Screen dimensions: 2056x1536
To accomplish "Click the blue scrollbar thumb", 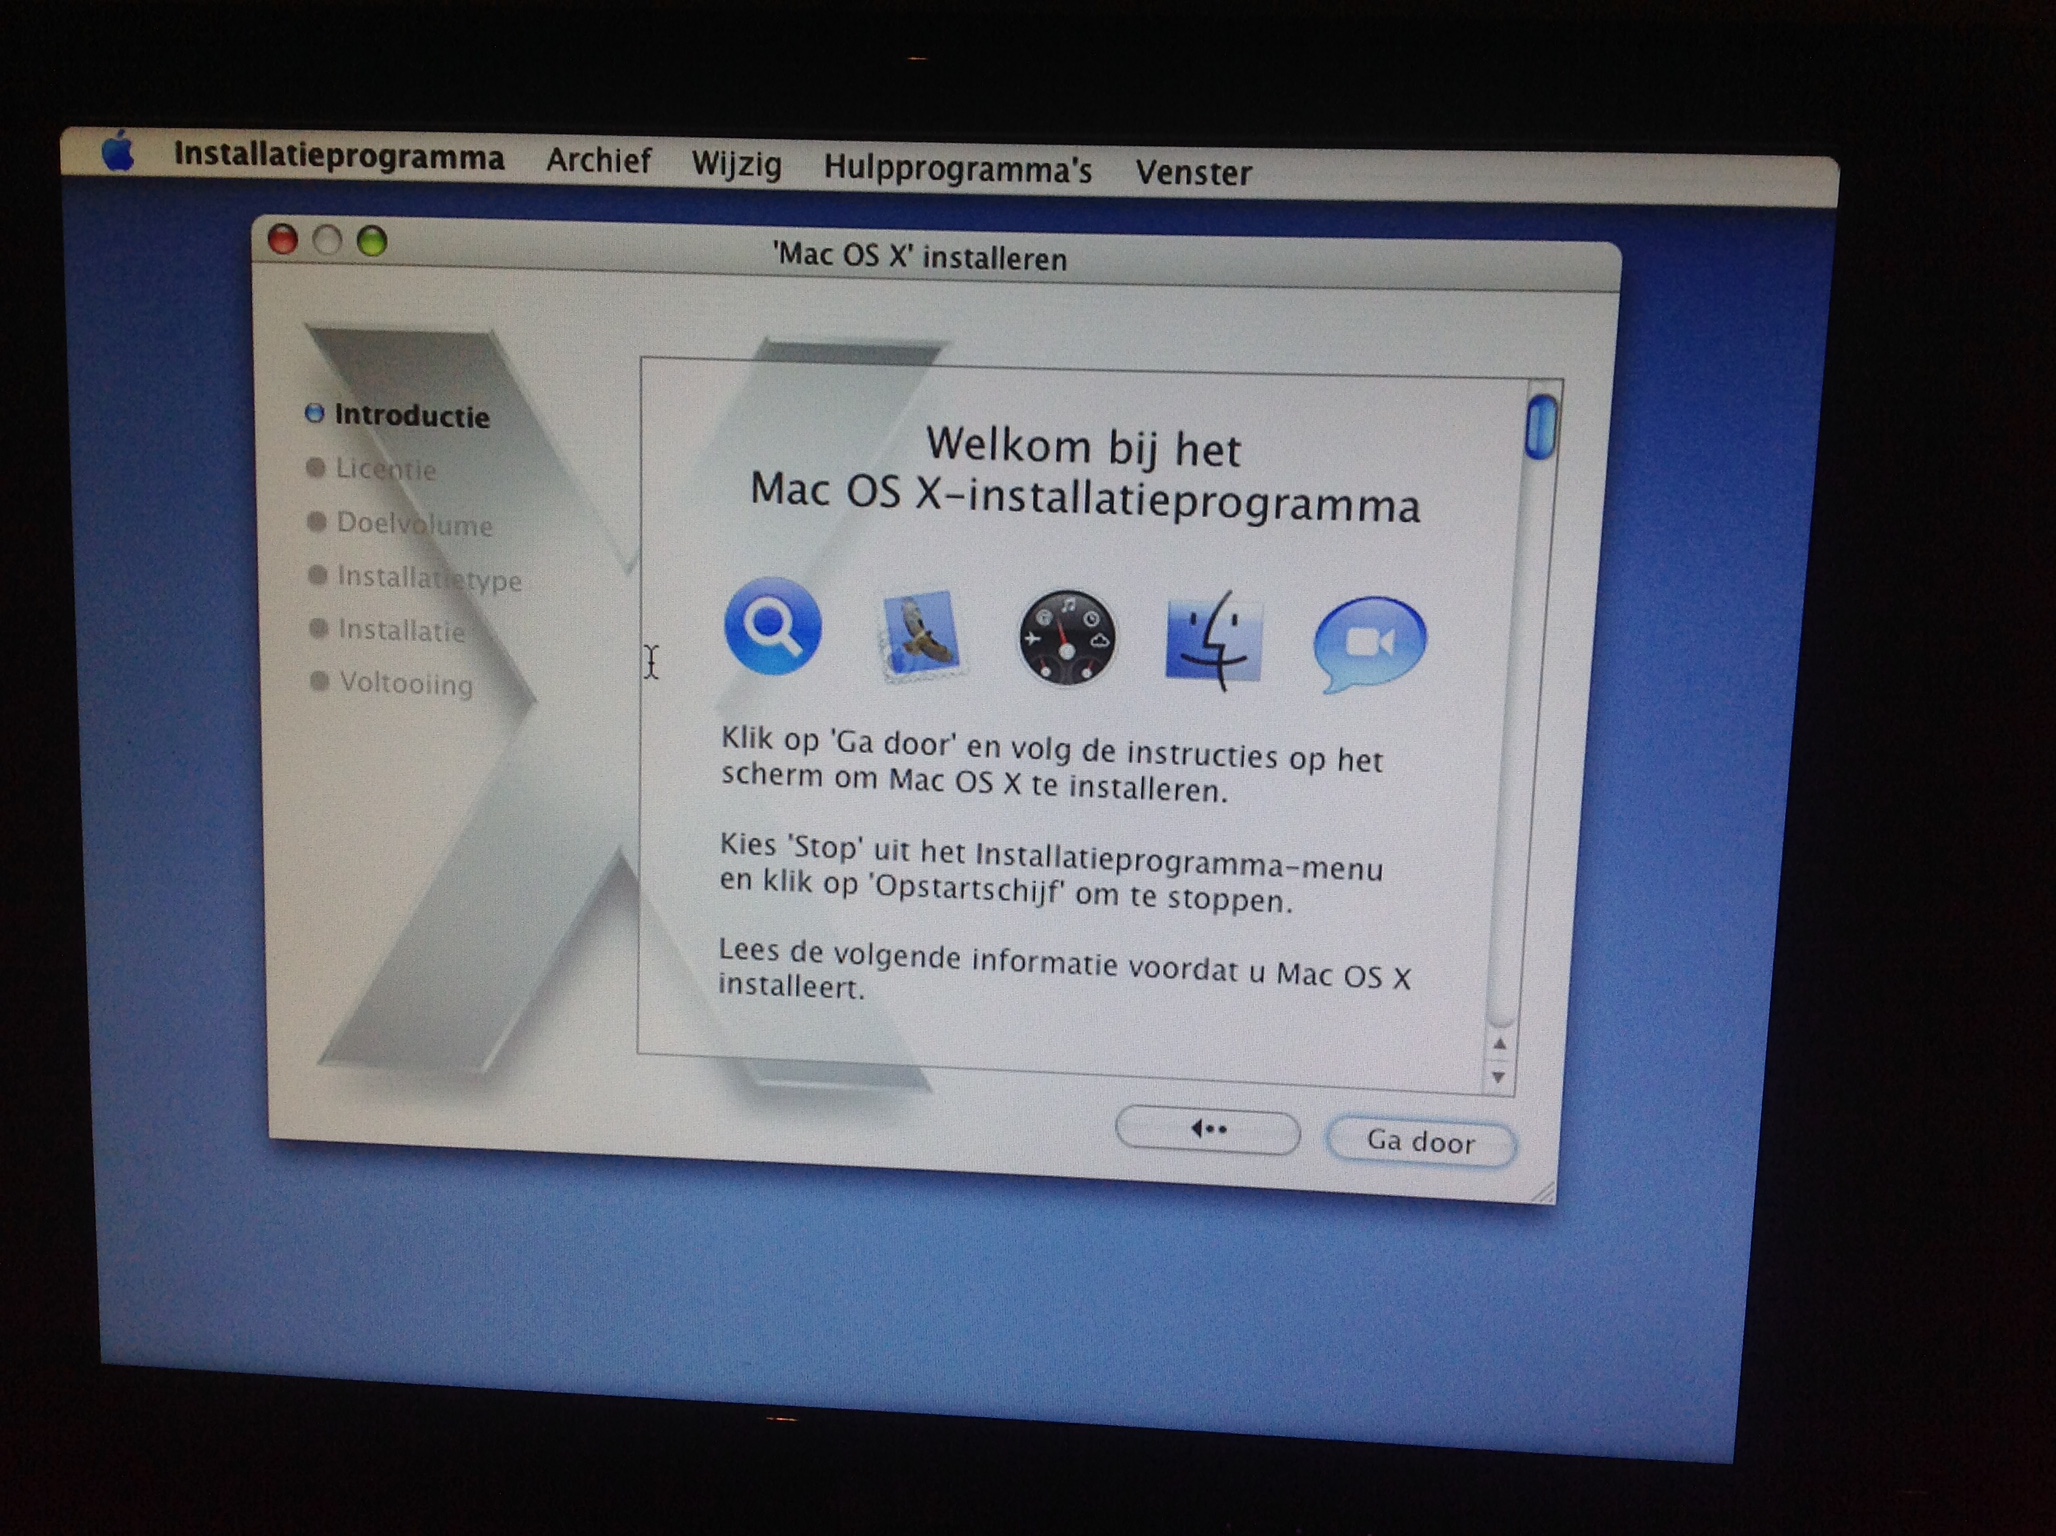I will (x=1541, y=427).
